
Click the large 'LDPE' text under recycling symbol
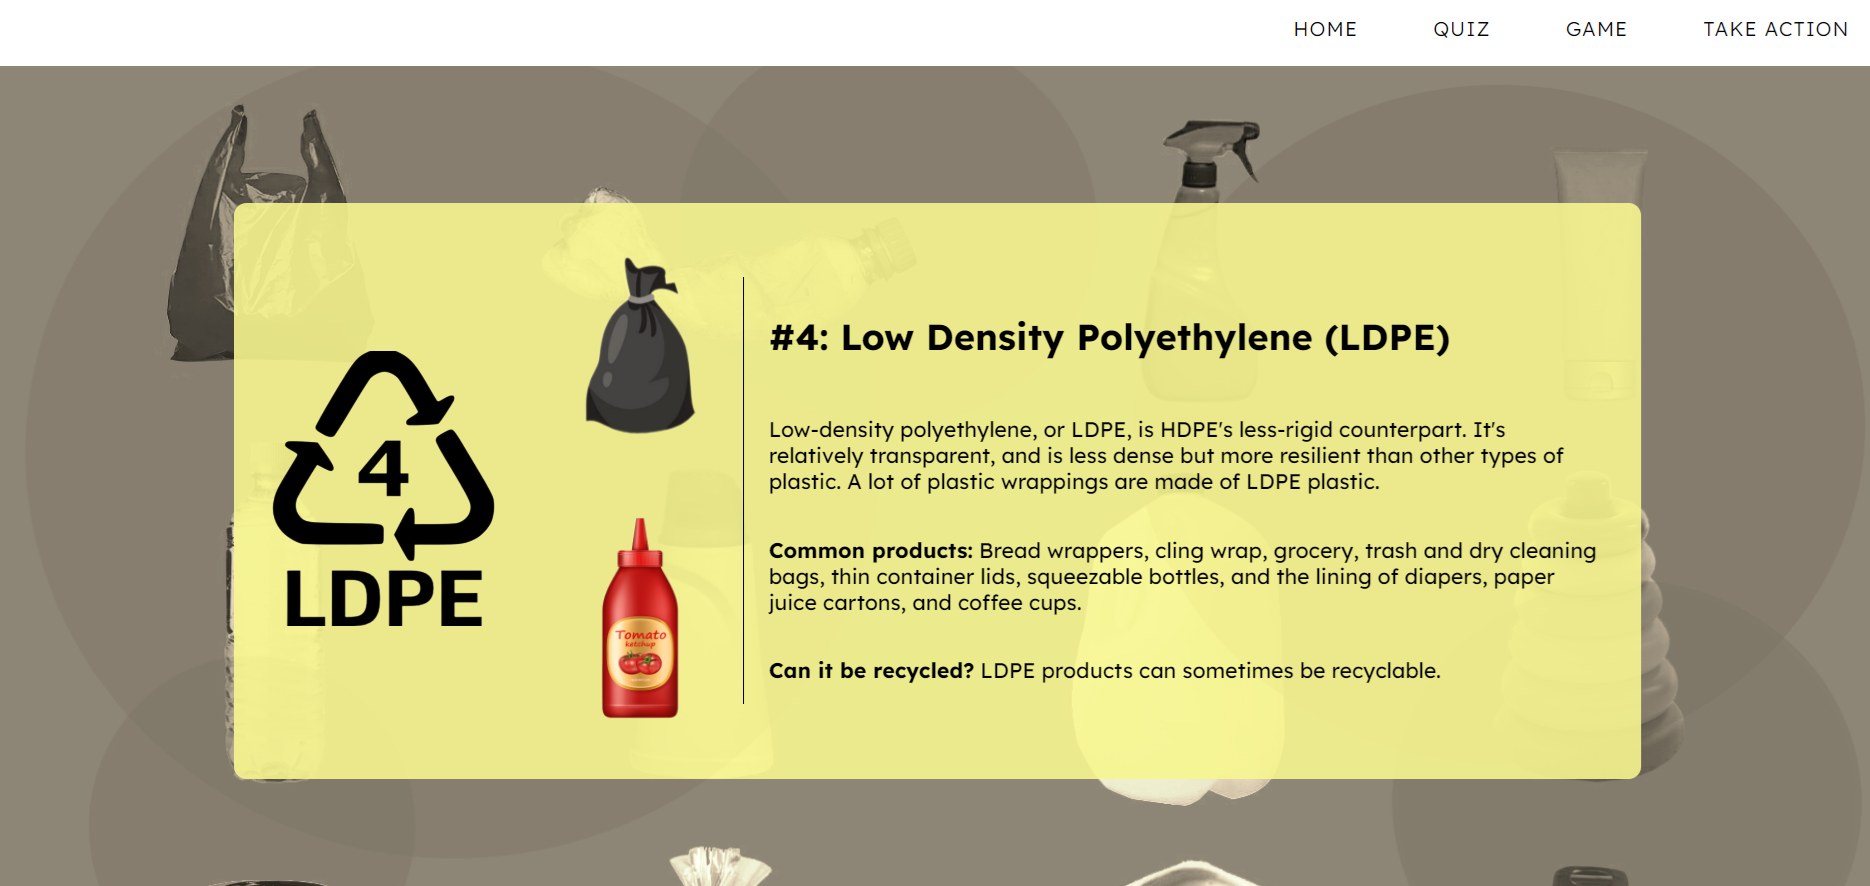coord(384,600)
